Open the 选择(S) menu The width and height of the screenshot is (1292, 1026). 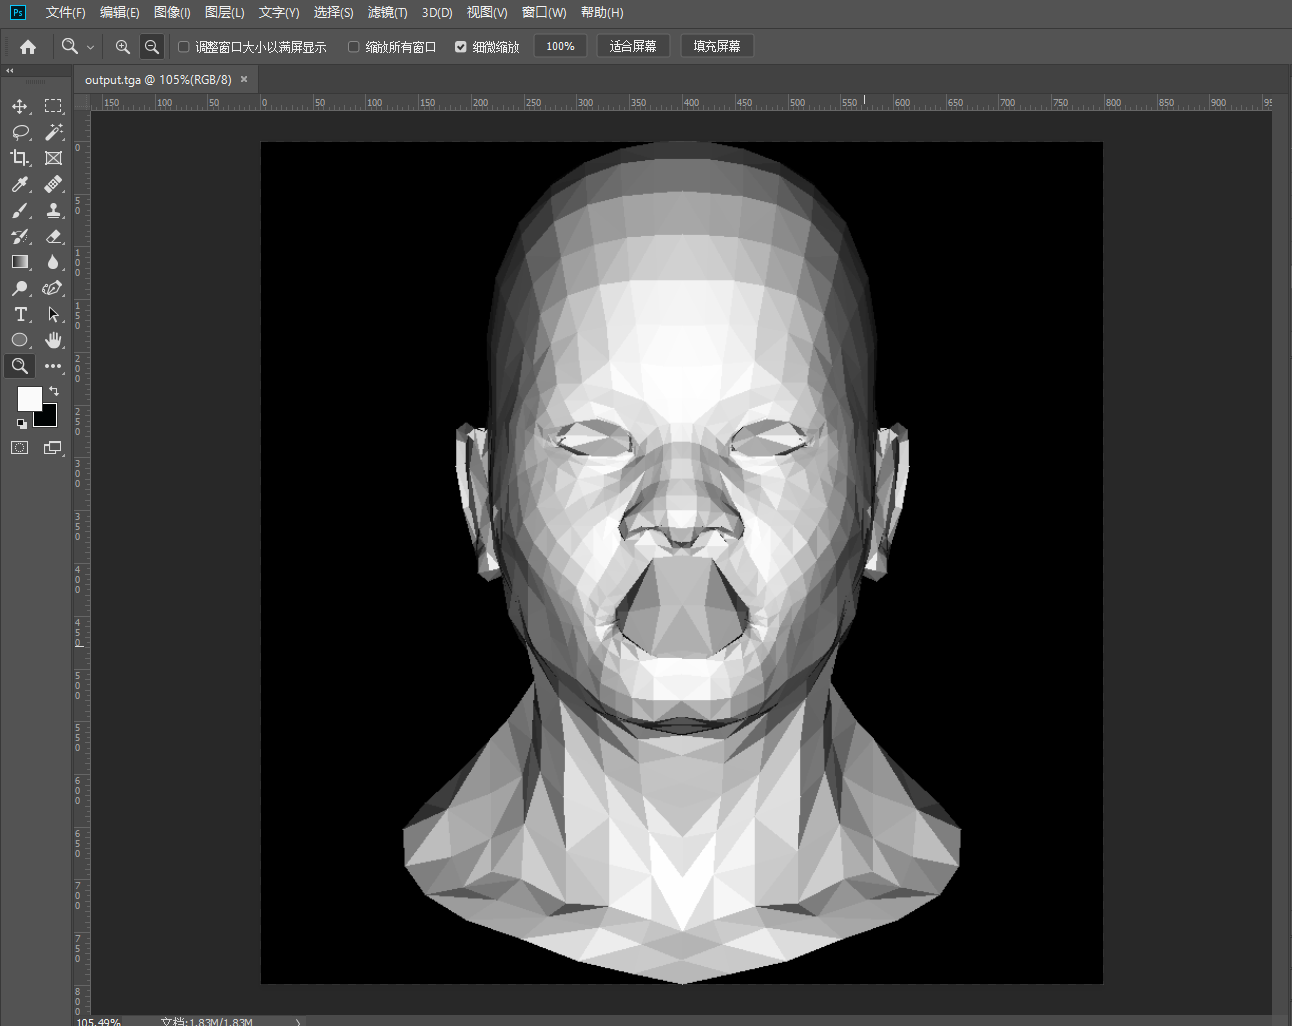tap(333, 13)
